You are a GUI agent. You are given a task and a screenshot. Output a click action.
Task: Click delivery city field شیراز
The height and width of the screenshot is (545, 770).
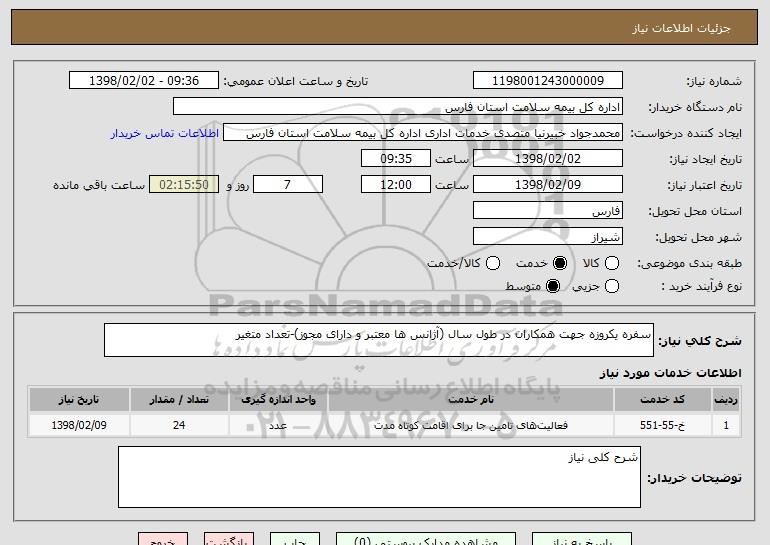548,237
